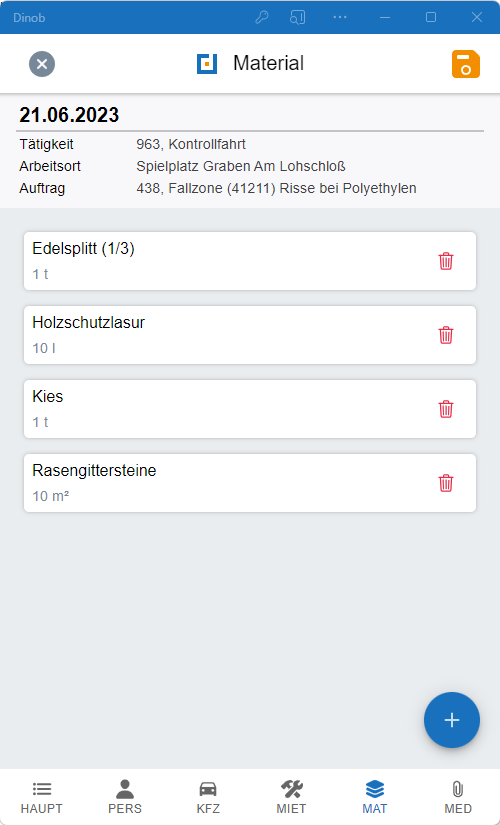Image resolution: width=500 pixels, height=825 pixels.
Task: Select the Kies material card
Action: pos(250,409)
